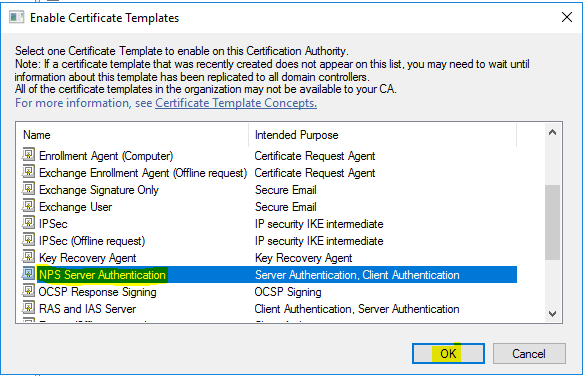Click the dialog title bar icon
This screenshot has width=584, height=376.
[x=16, y=17]
